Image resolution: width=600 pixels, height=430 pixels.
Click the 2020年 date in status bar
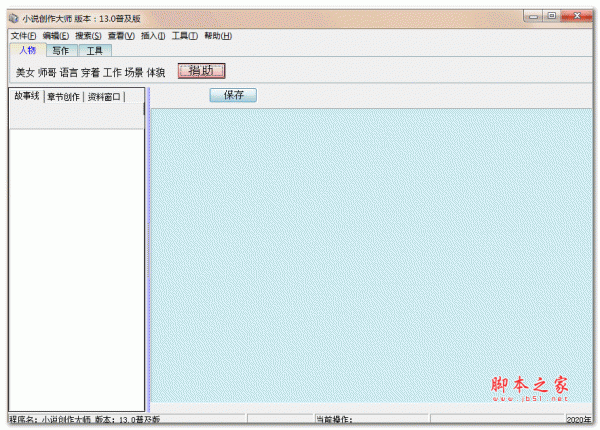[x=579, y=420]
